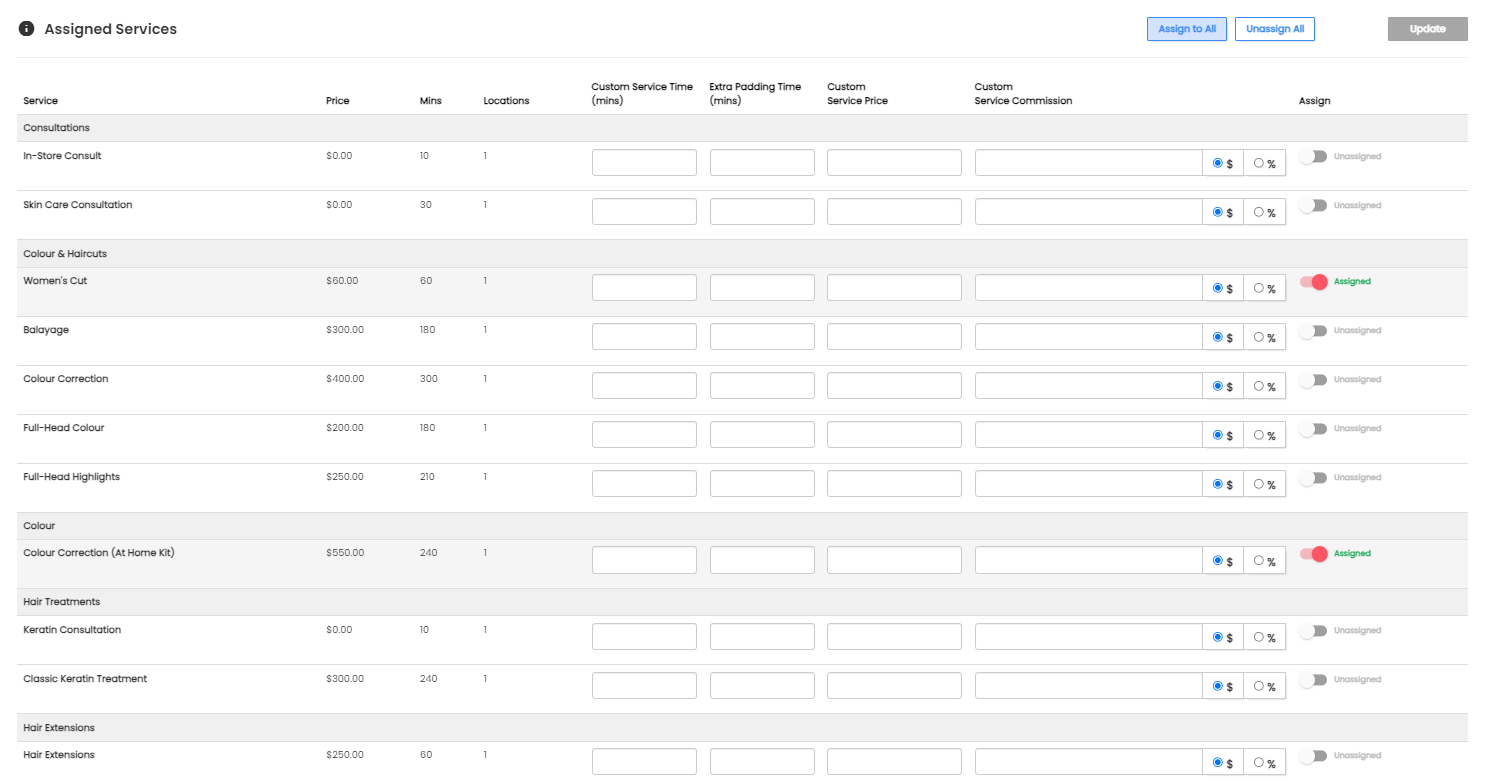1486x782 pixels.
Task: Enable the Balayage assign toggle
Action: point(1313,331)
